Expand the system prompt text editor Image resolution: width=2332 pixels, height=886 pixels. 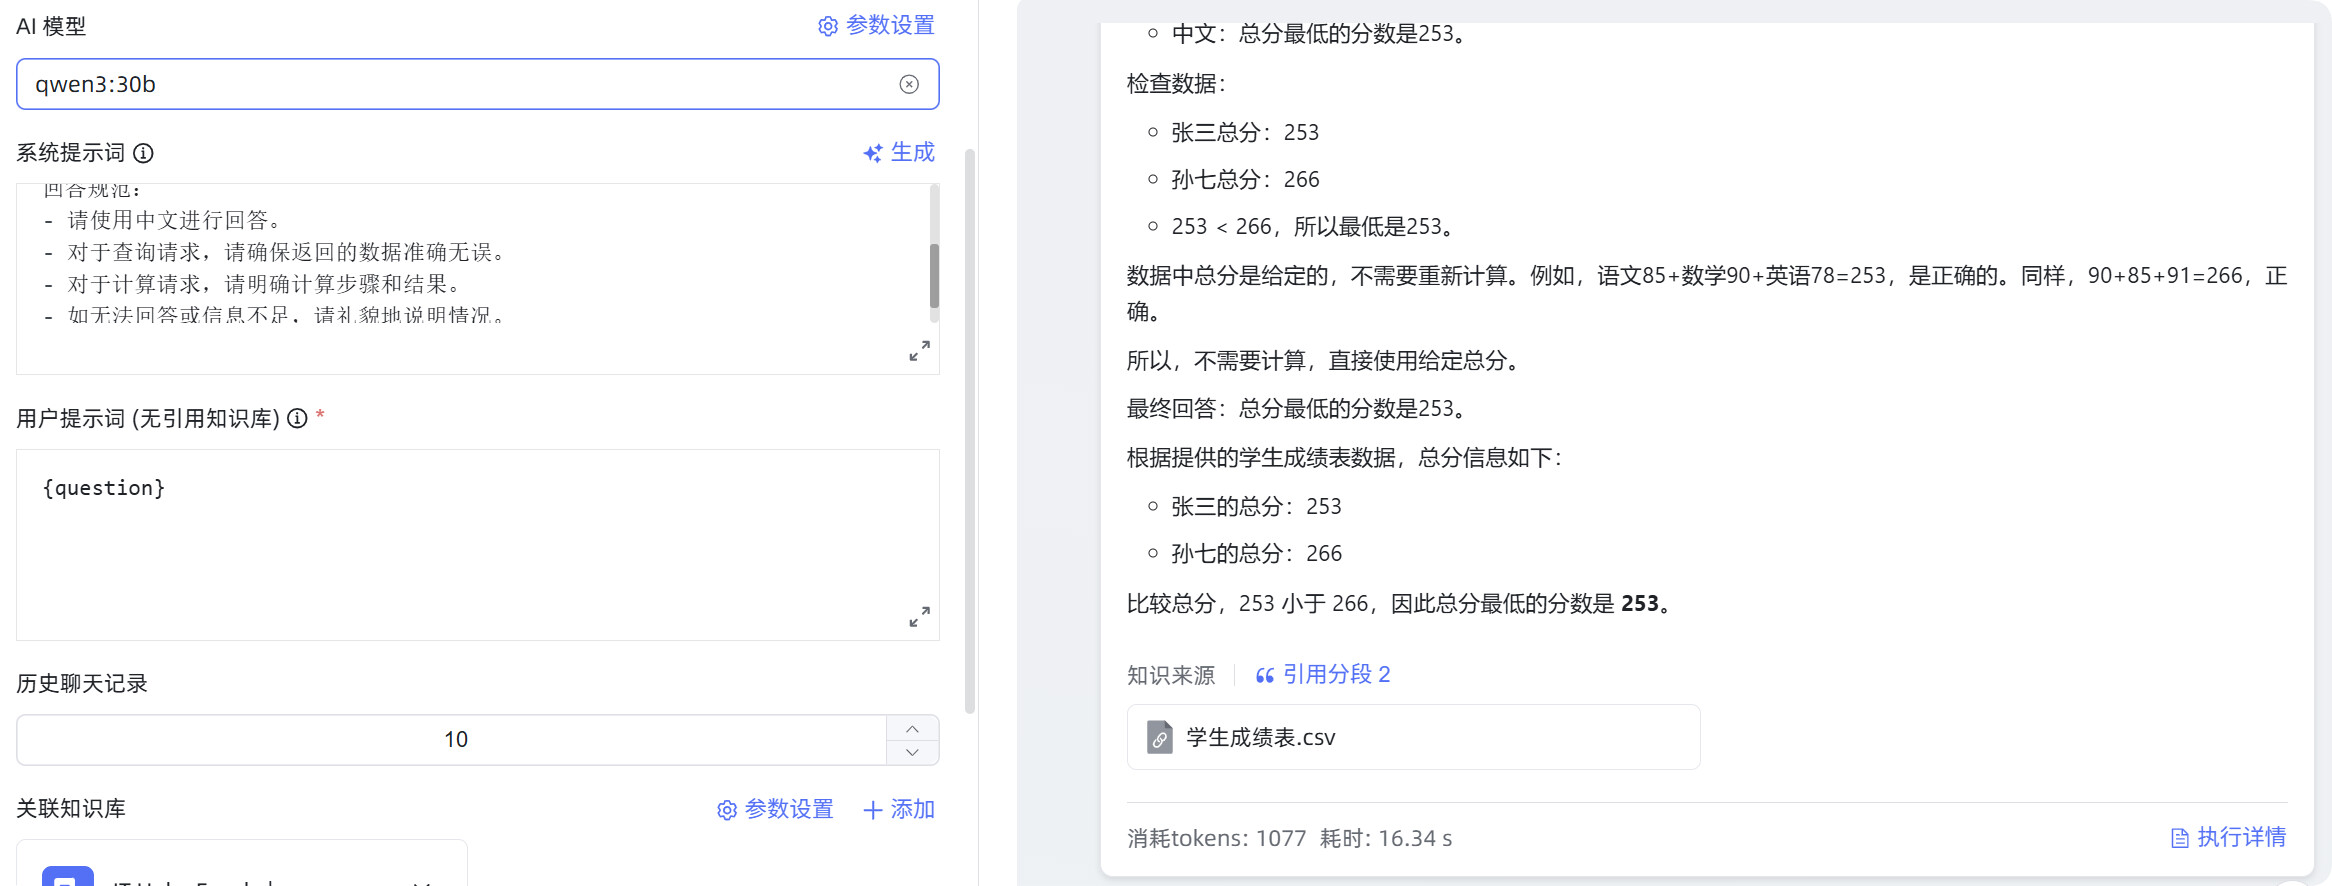click(919, 351)
